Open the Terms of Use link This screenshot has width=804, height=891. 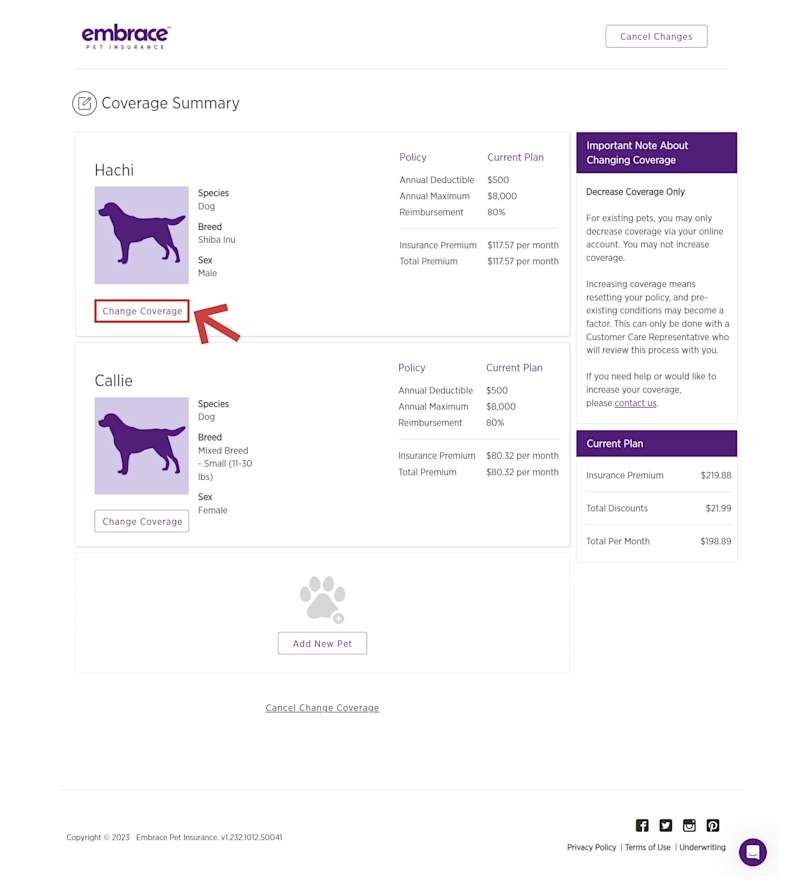click(647, 847)
